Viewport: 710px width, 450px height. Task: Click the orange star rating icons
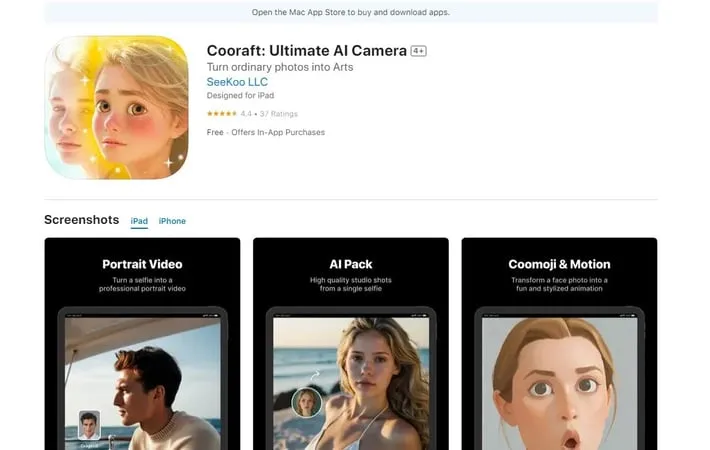click(222, 114)
